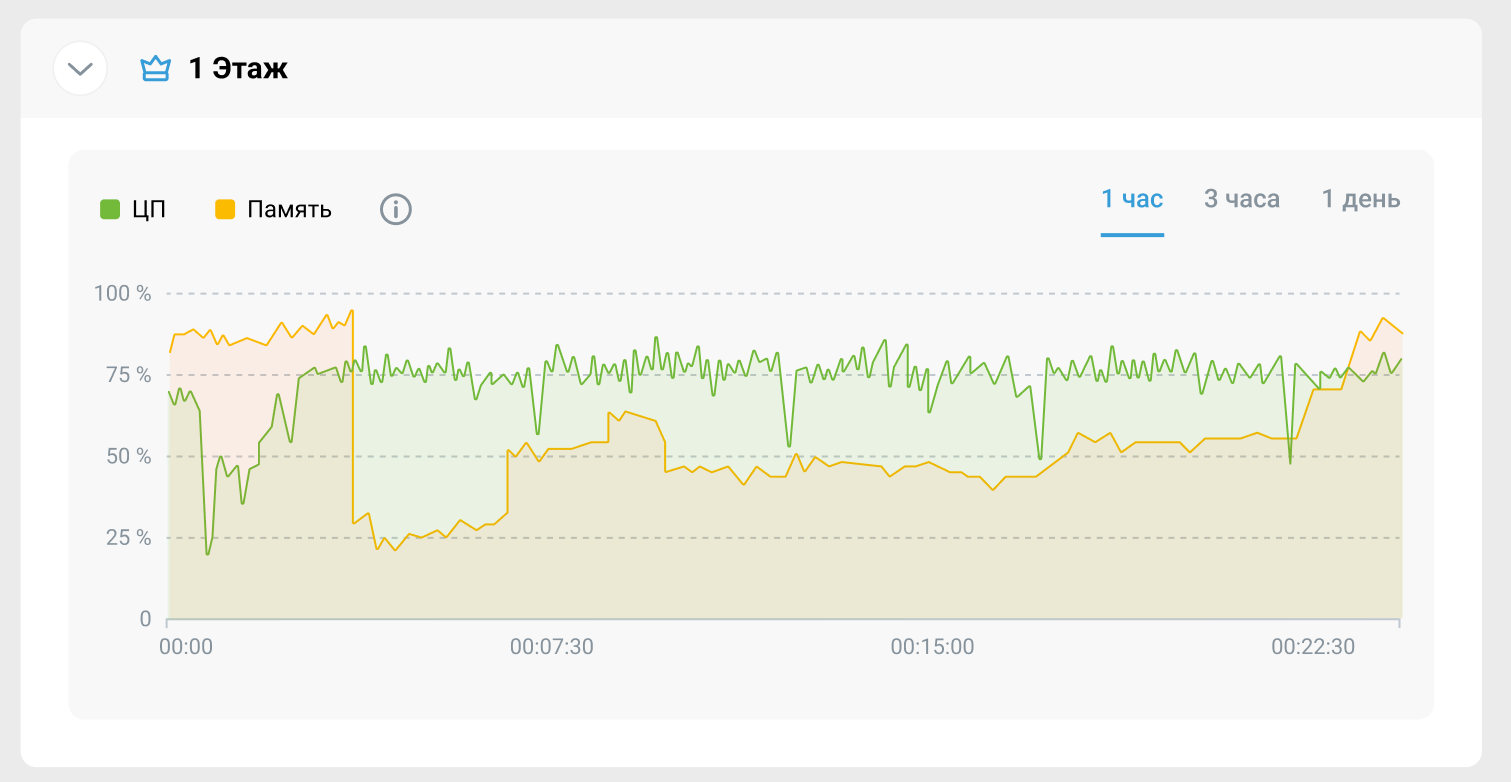Toggle the yellow Память legend swatch
Image resolution: width=1511 pixels, height=782 pixels.
pyautogui.click(x=225, y=210)
